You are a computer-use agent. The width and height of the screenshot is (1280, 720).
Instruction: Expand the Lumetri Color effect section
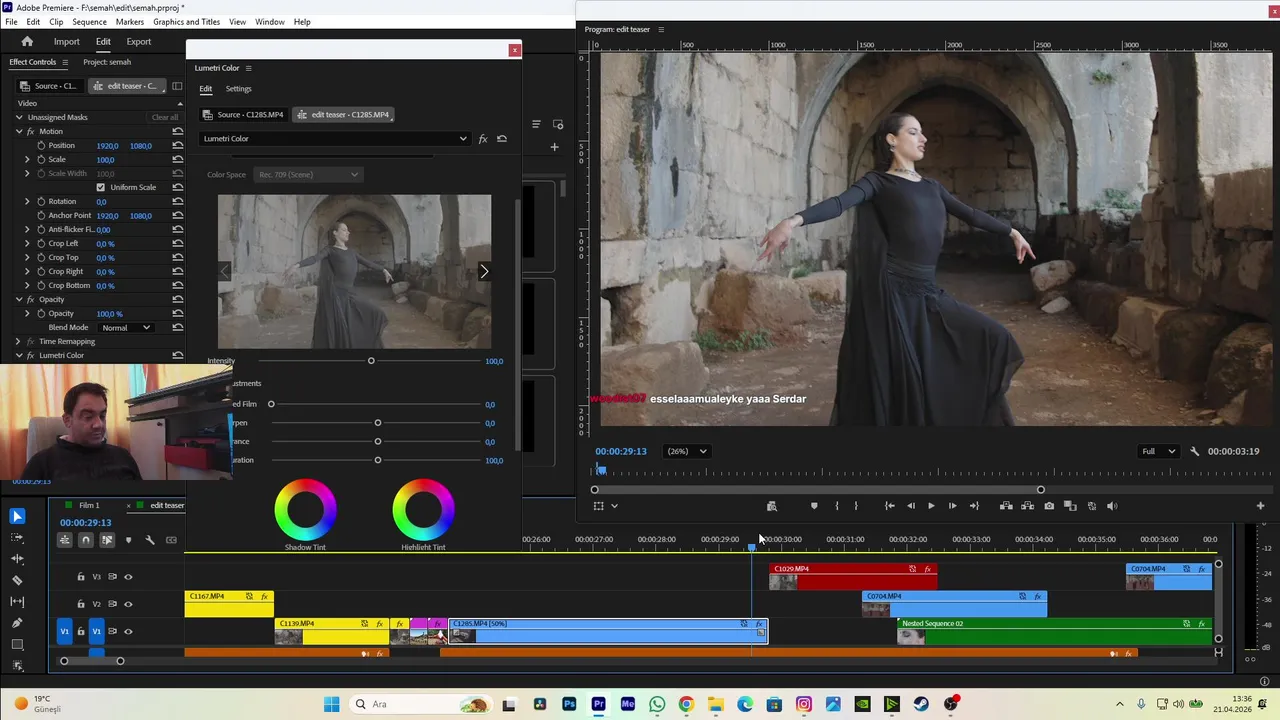19,355
